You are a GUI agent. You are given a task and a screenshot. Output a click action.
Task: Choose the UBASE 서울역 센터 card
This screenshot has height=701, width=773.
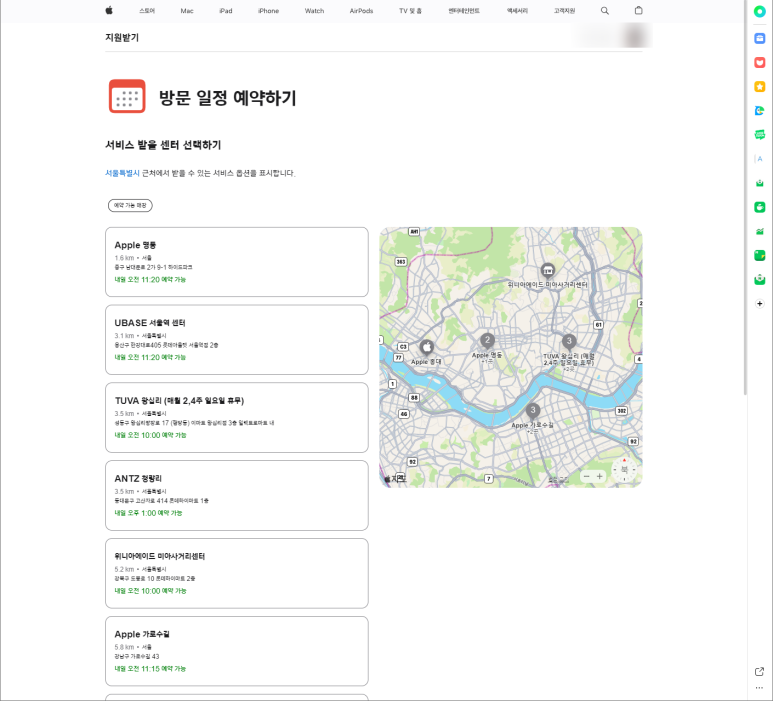click(x=236, y=340)
